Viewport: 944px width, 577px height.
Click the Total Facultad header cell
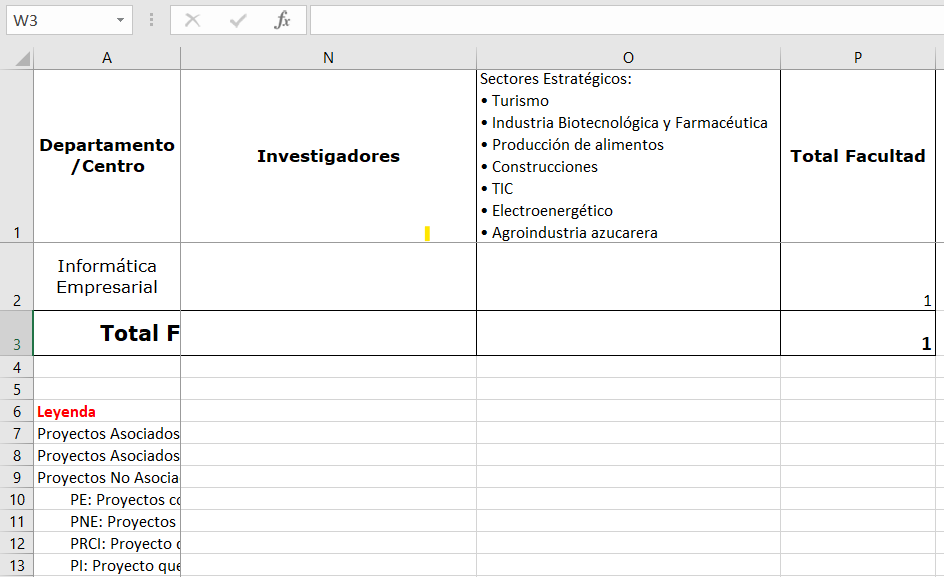point(857,156)
